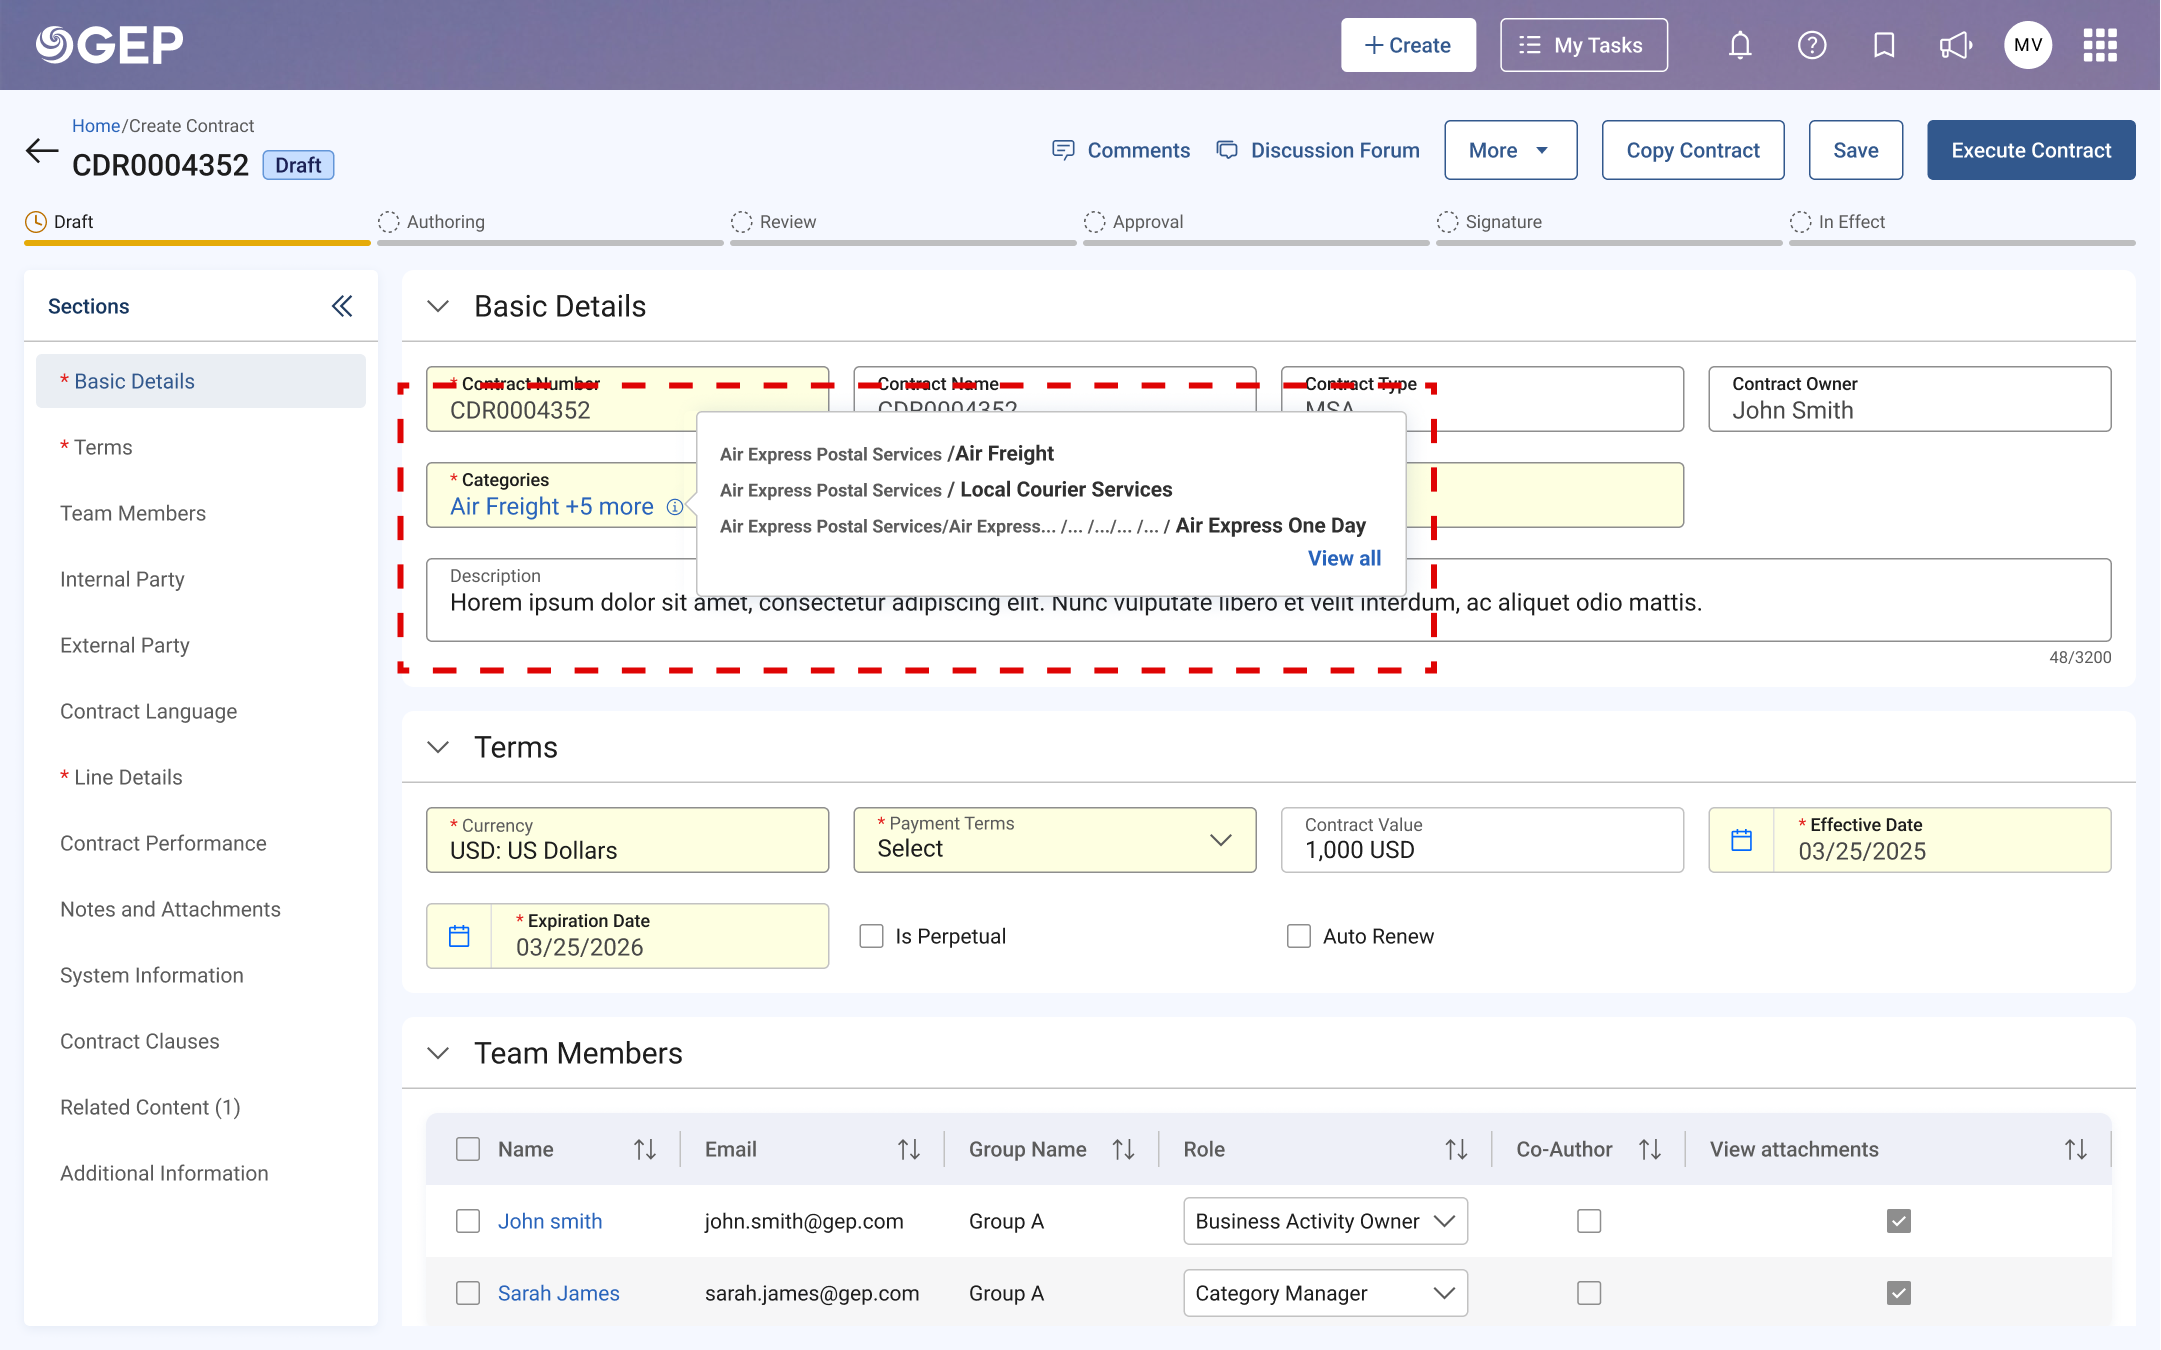2161x1350 pixels.
Task: Click the Create button
Action: pos(1408,45)
